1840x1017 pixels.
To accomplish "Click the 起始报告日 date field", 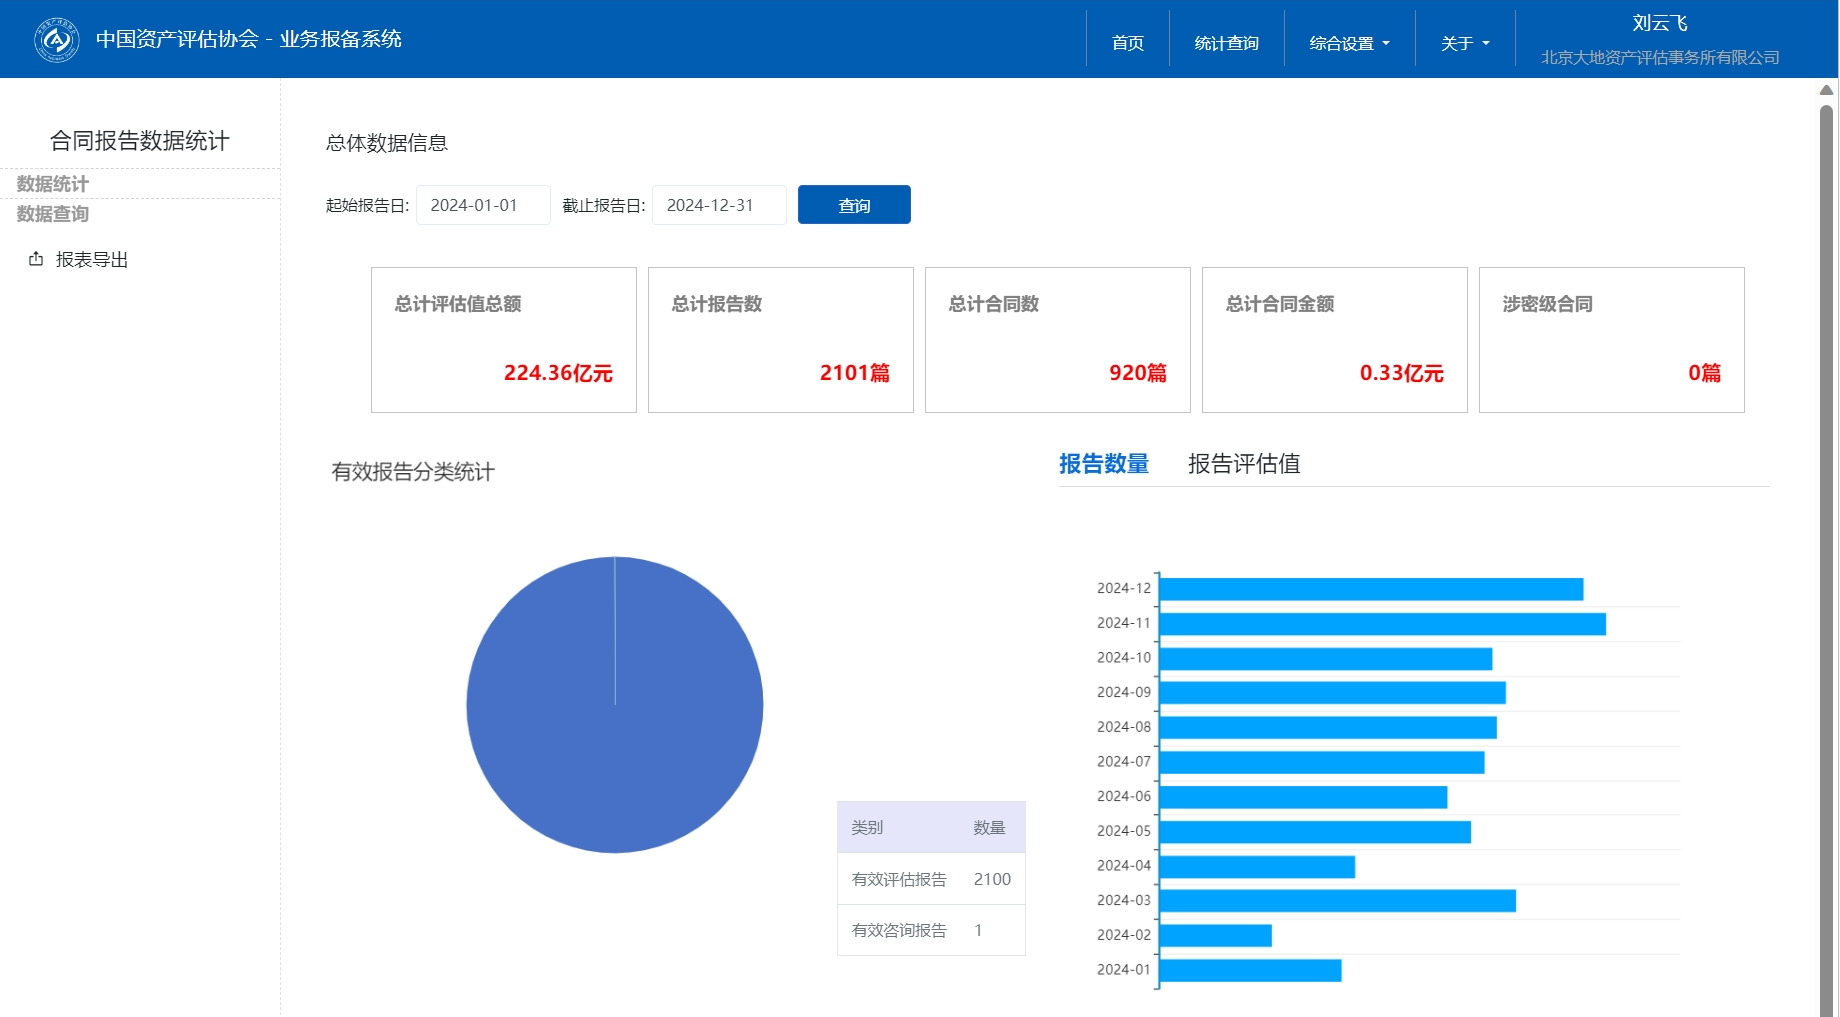I will tap(482, 205).
